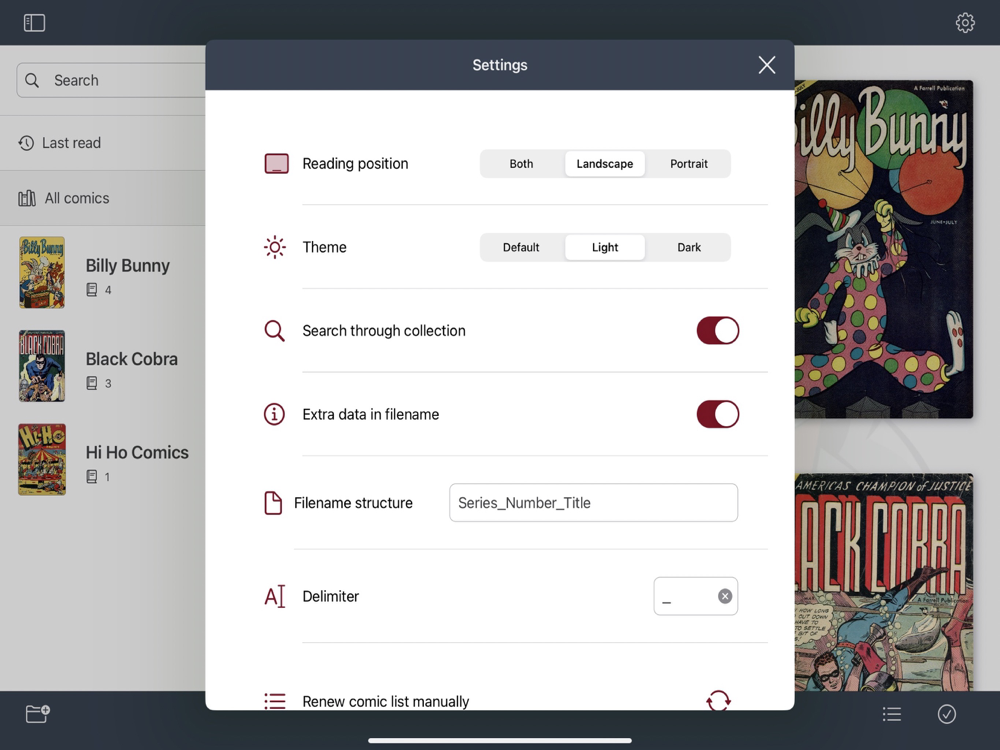Click the Filename structure input field

pyautogui.click(x=593, y=503)
